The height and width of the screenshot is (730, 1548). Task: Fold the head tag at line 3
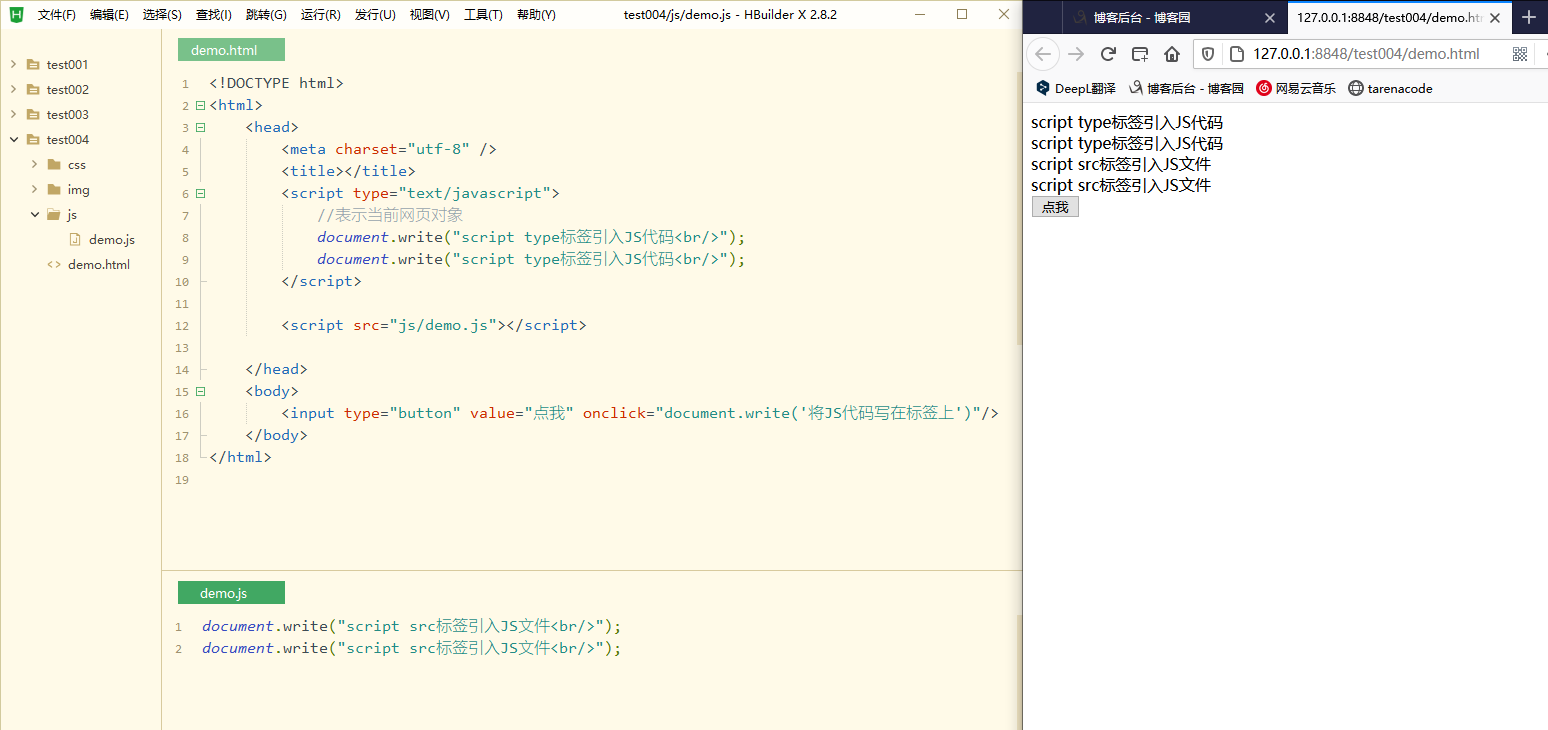[200, 127]
